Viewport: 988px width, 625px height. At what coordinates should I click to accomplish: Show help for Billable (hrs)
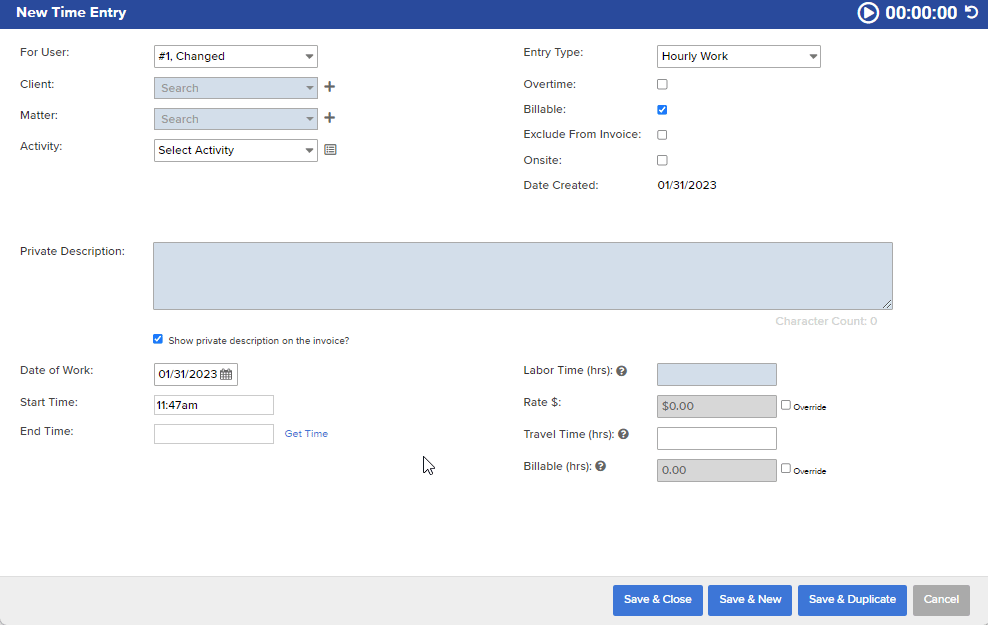(x=600, y=466)
